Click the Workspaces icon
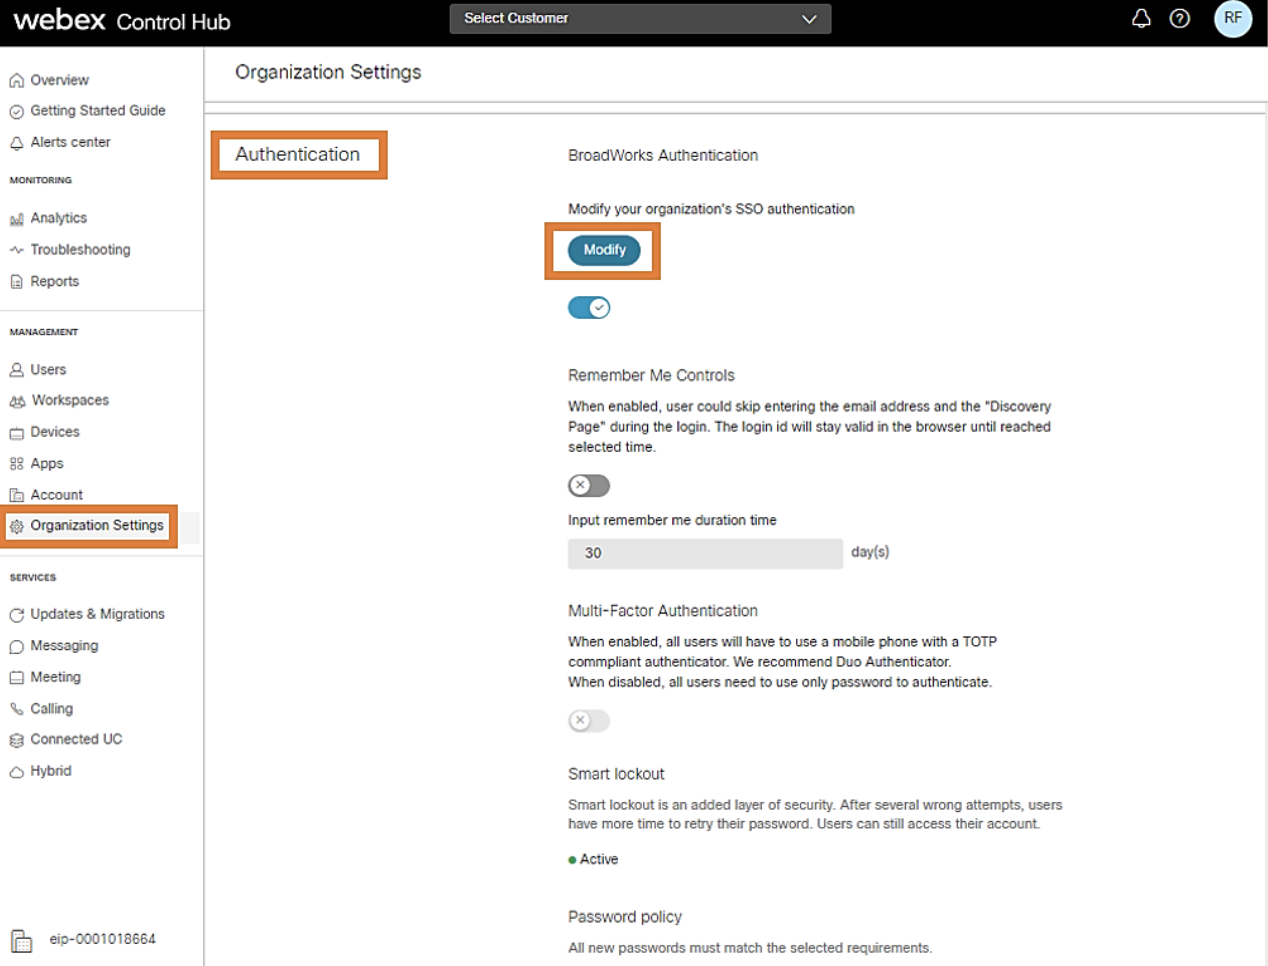The image size is (1268, 966). (17, 401)
